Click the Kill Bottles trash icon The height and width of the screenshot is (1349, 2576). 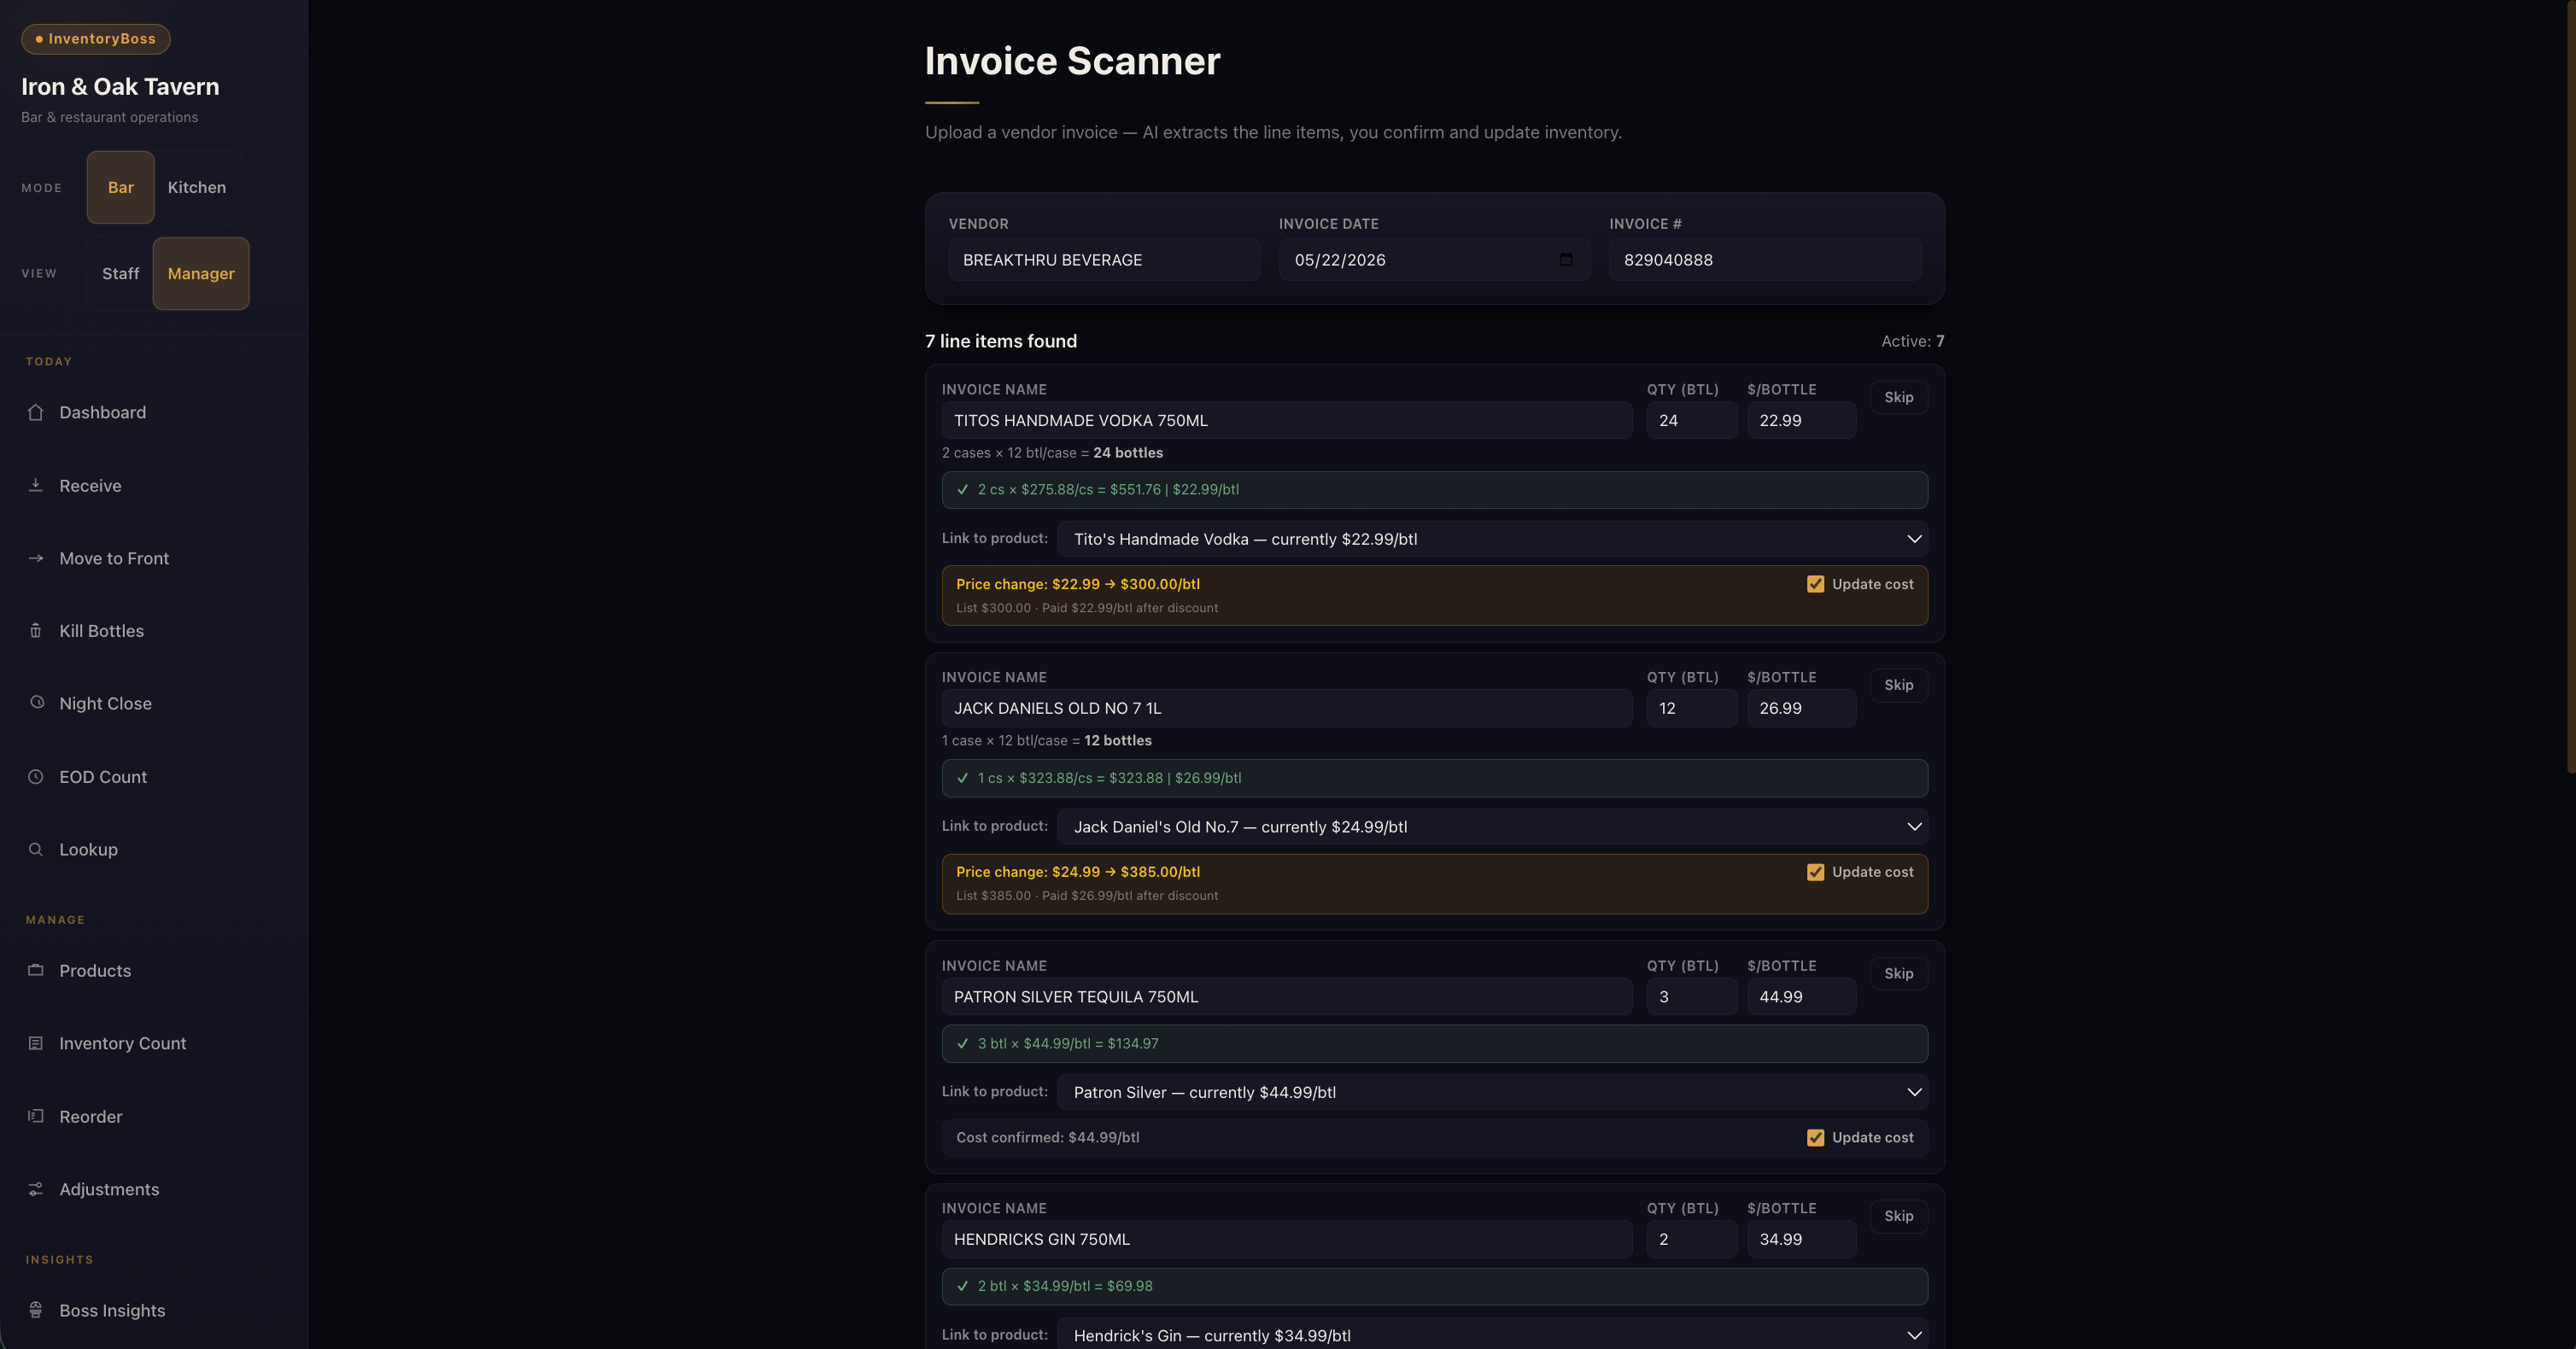pyautogui.click(x=36, y=630)
